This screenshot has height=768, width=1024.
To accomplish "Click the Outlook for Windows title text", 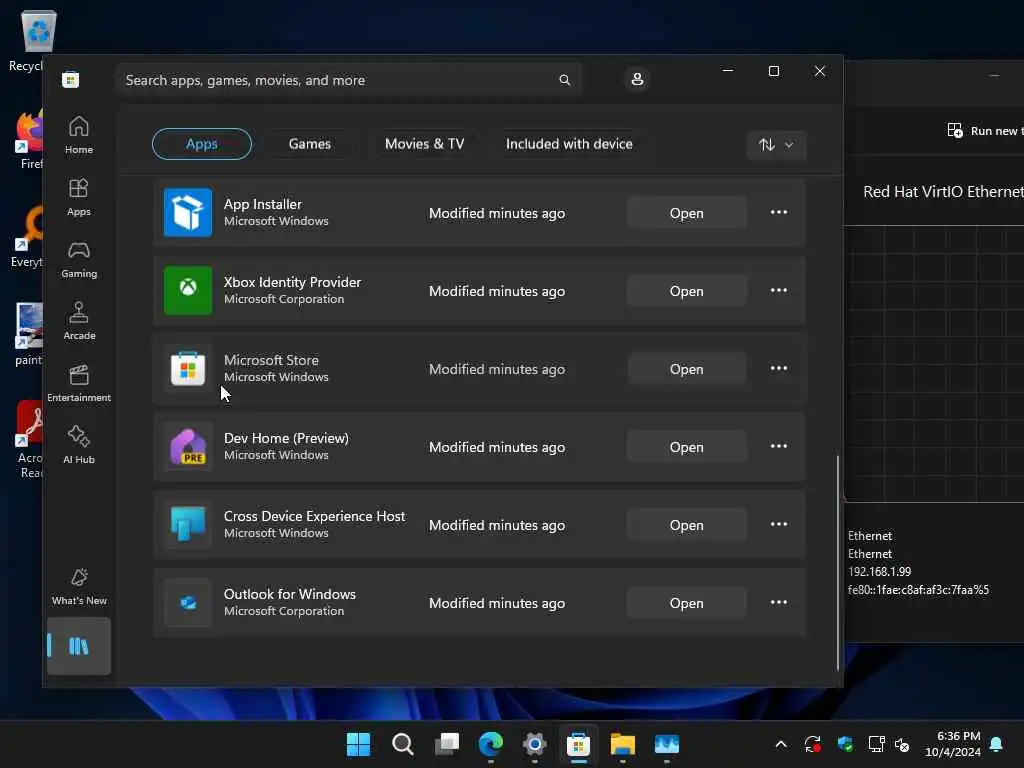I will pyautogui.click(x=290, y=594).
